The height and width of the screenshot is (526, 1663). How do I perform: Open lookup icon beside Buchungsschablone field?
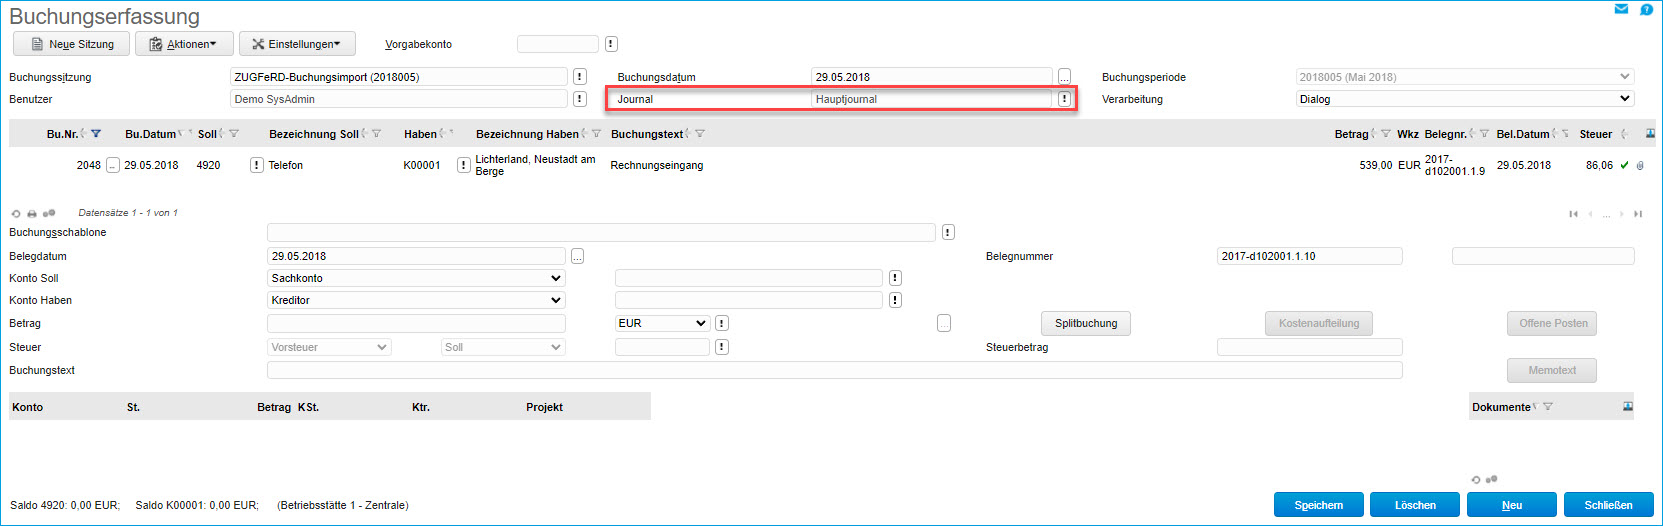pos(948,232)
